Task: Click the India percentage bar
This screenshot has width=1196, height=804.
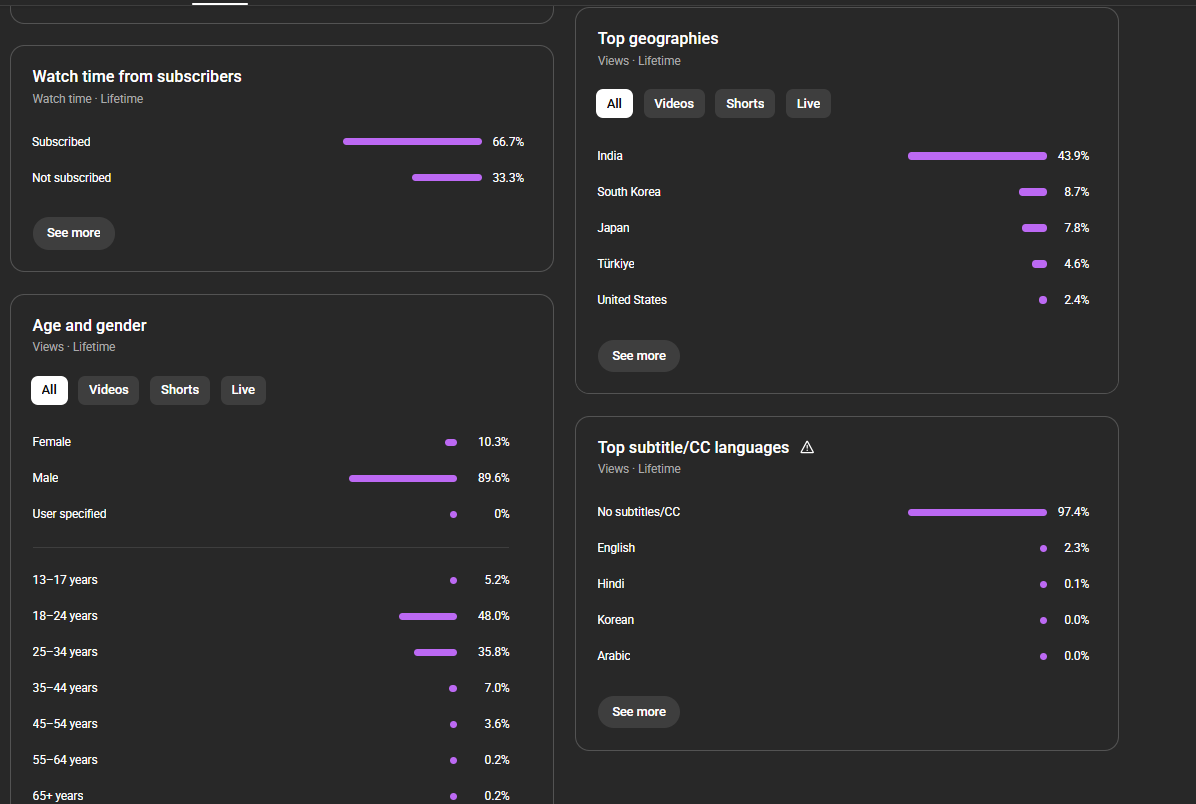Action: (x=977, y=156)
